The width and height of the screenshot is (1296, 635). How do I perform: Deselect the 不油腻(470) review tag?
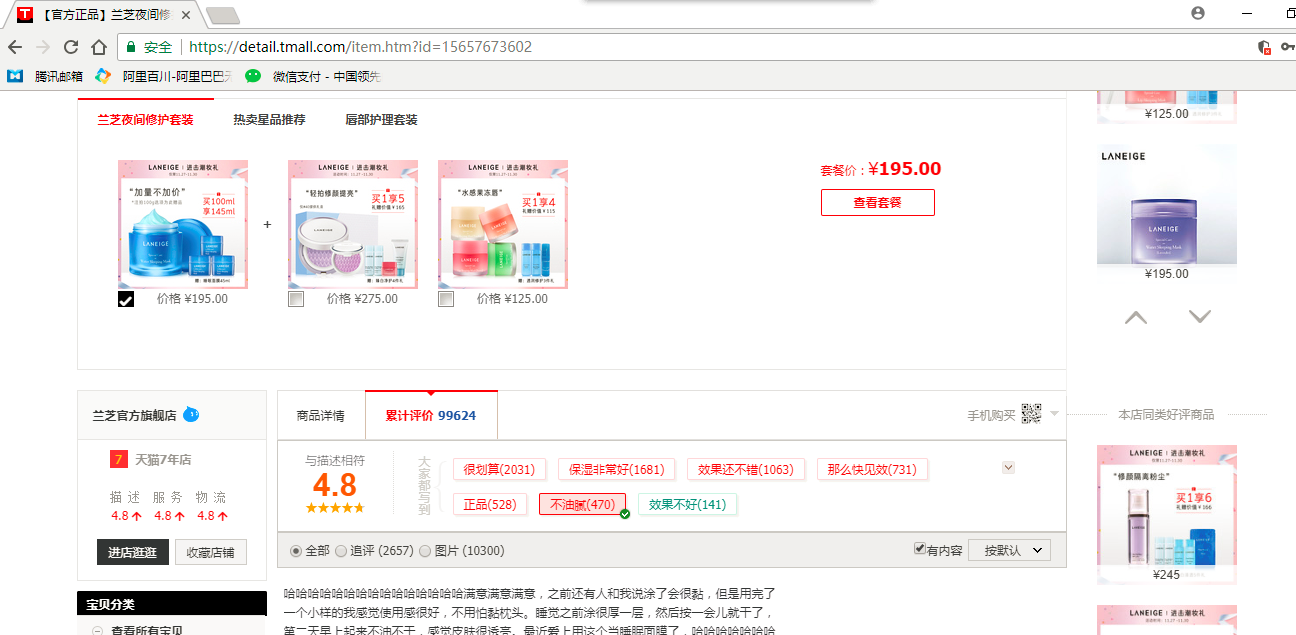(583, 505)
